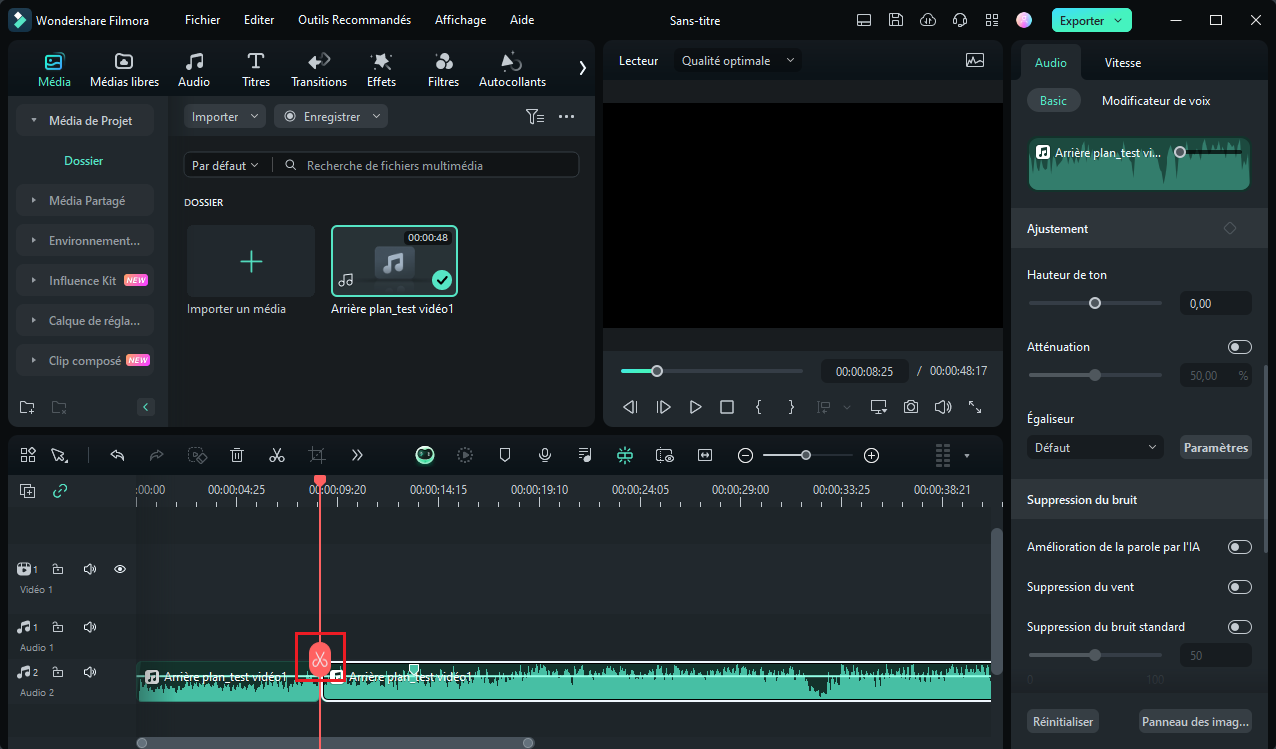Open the Qualité optimale dropdown

pos(738,61)
